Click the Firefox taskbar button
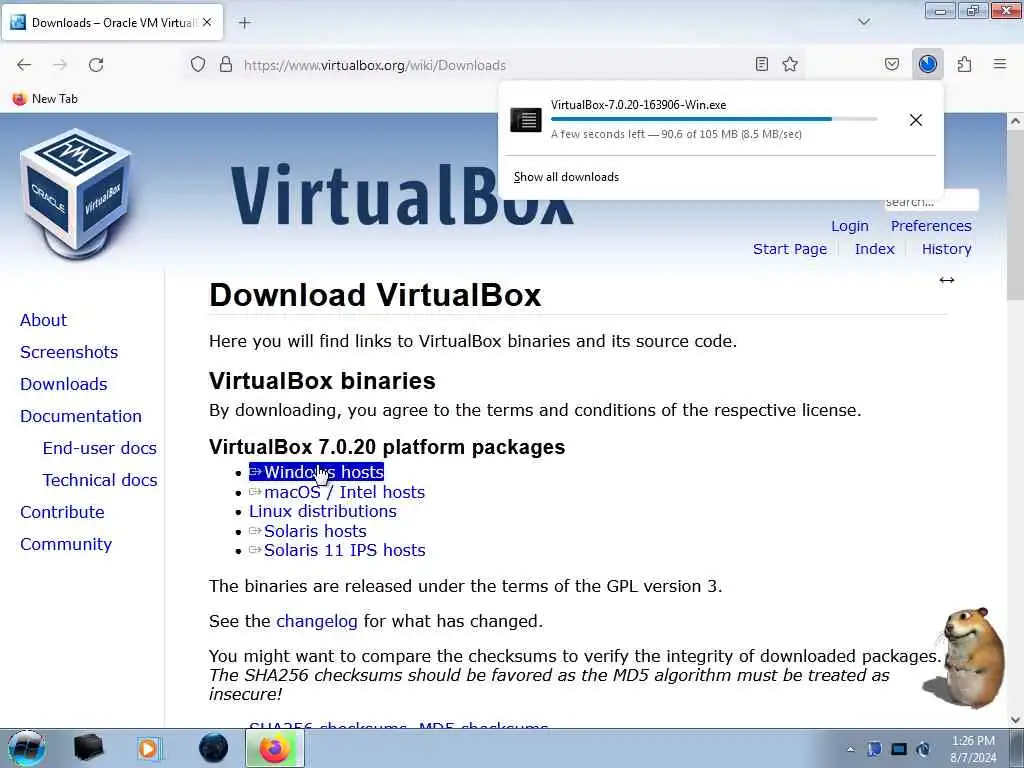The image size is (1024, 768). pos(275,748)
